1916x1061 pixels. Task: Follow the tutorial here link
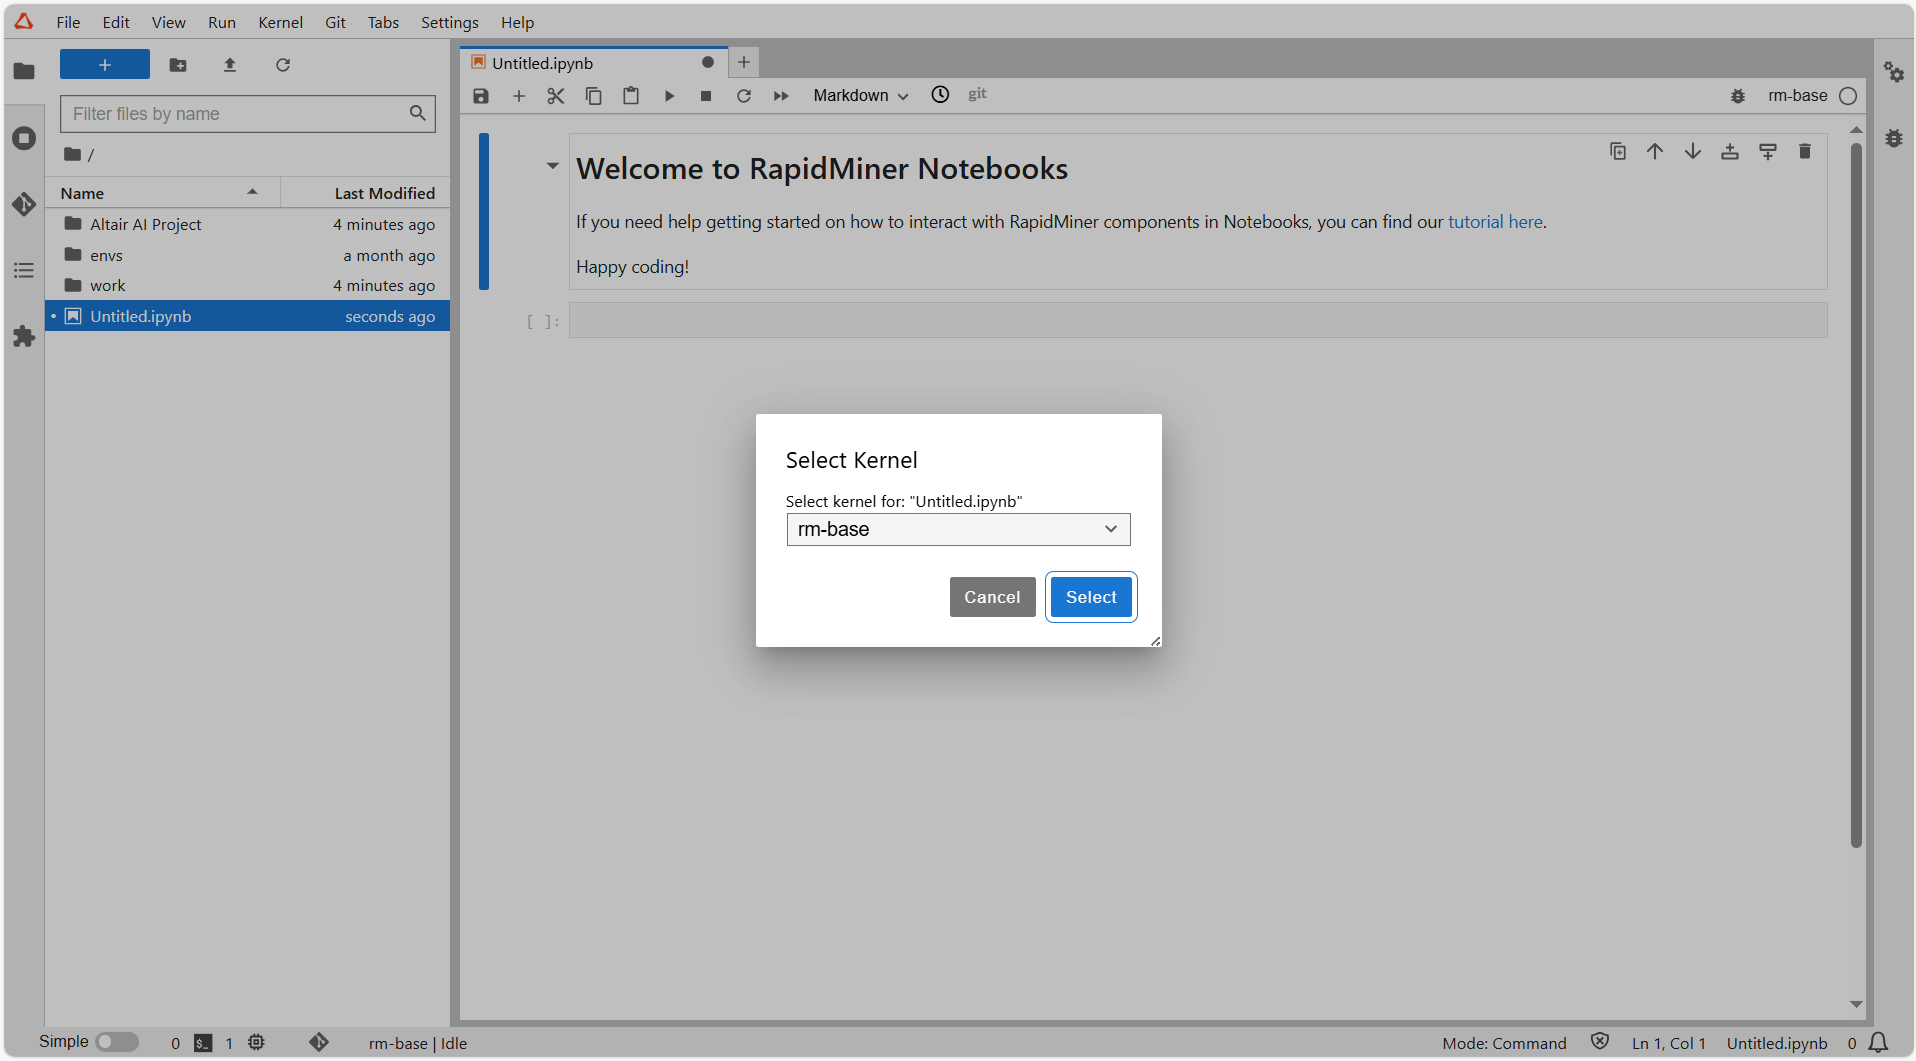(x=1495, y=222)
